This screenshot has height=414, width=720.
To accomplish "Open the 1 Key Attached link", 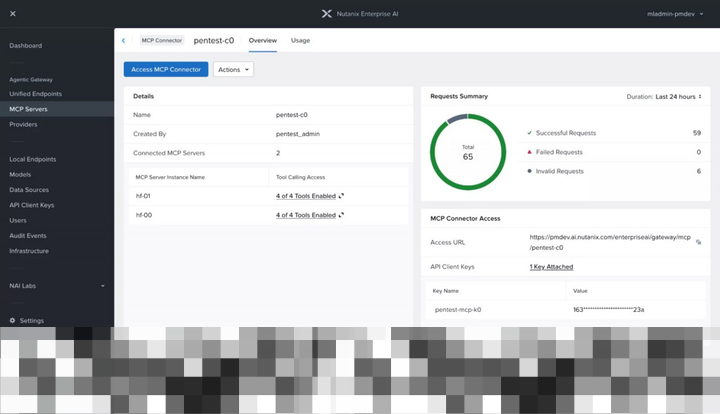I will point(551,267).
